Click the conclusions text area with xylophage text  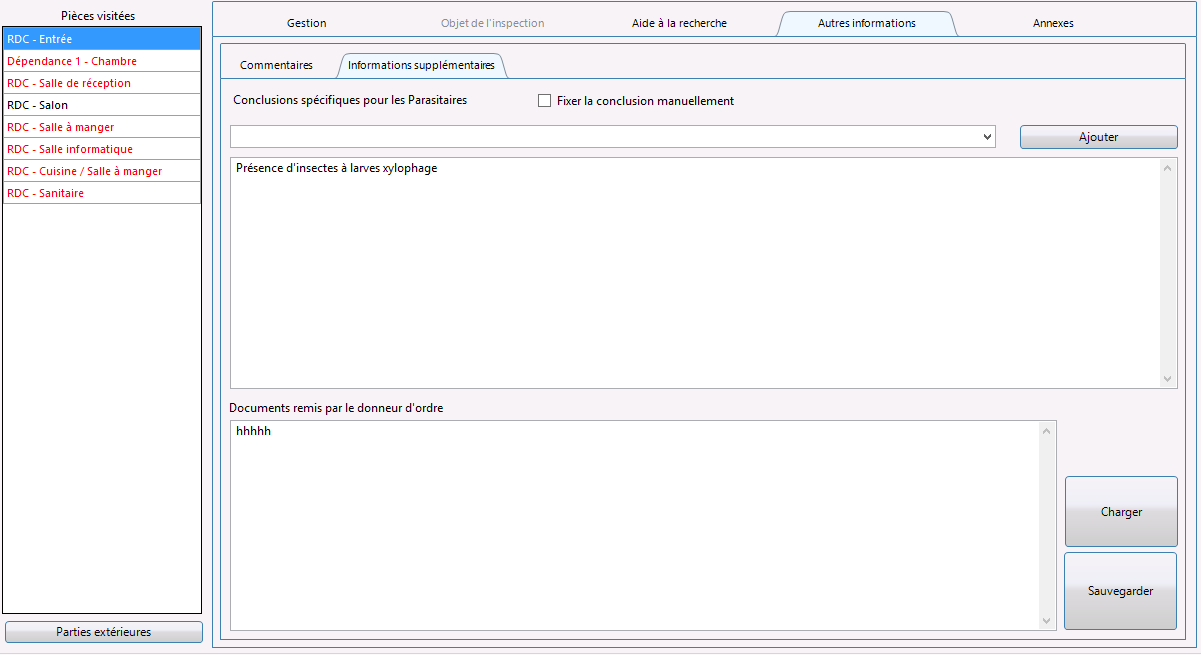696,273
